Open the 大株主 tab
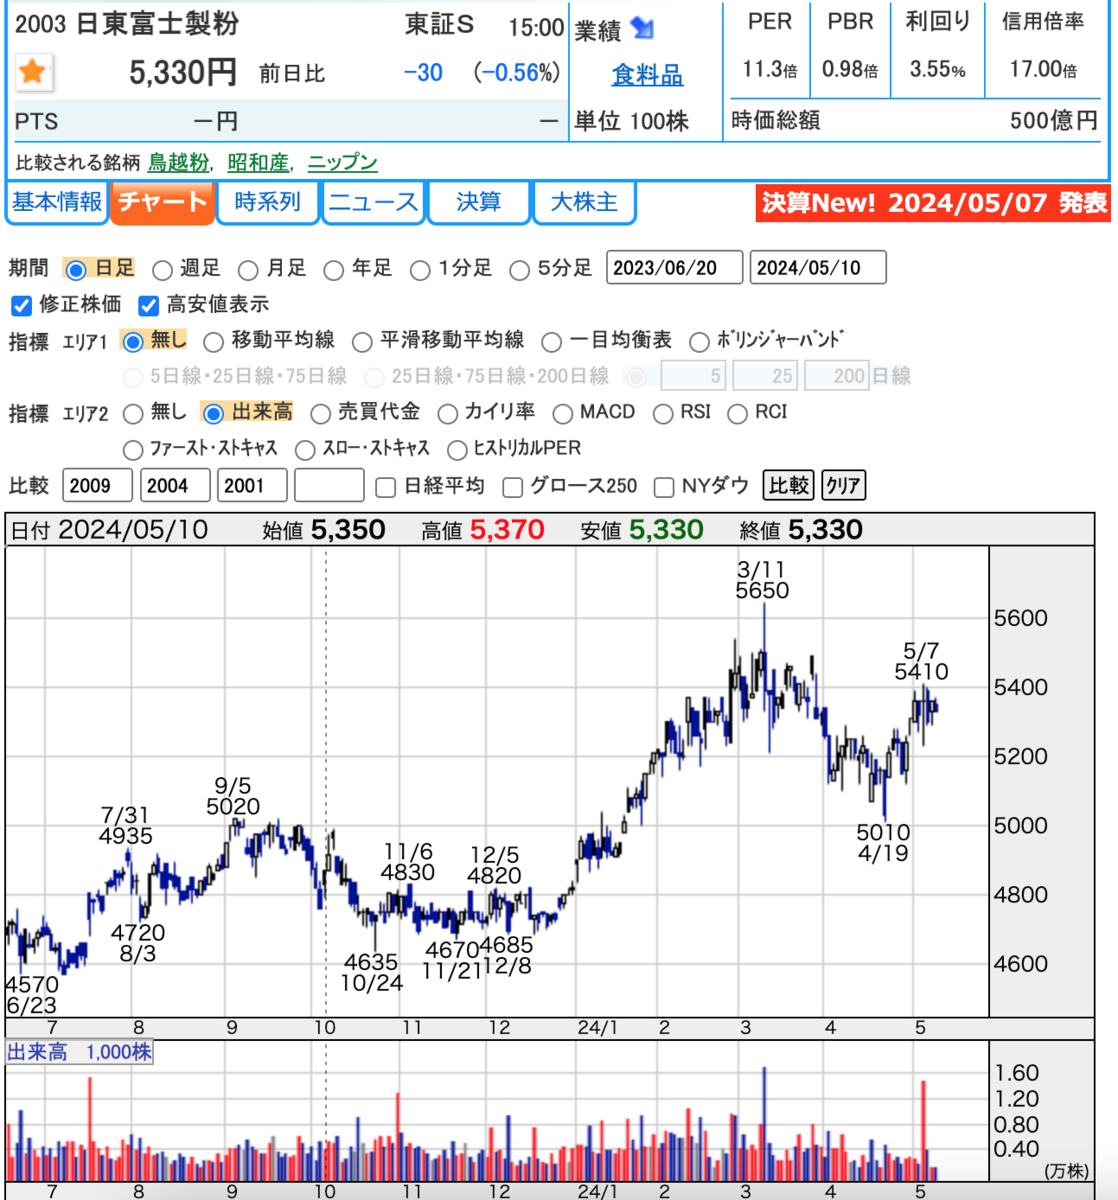The height and width of the screenshot is (1200, 1118). coord(584,202)
